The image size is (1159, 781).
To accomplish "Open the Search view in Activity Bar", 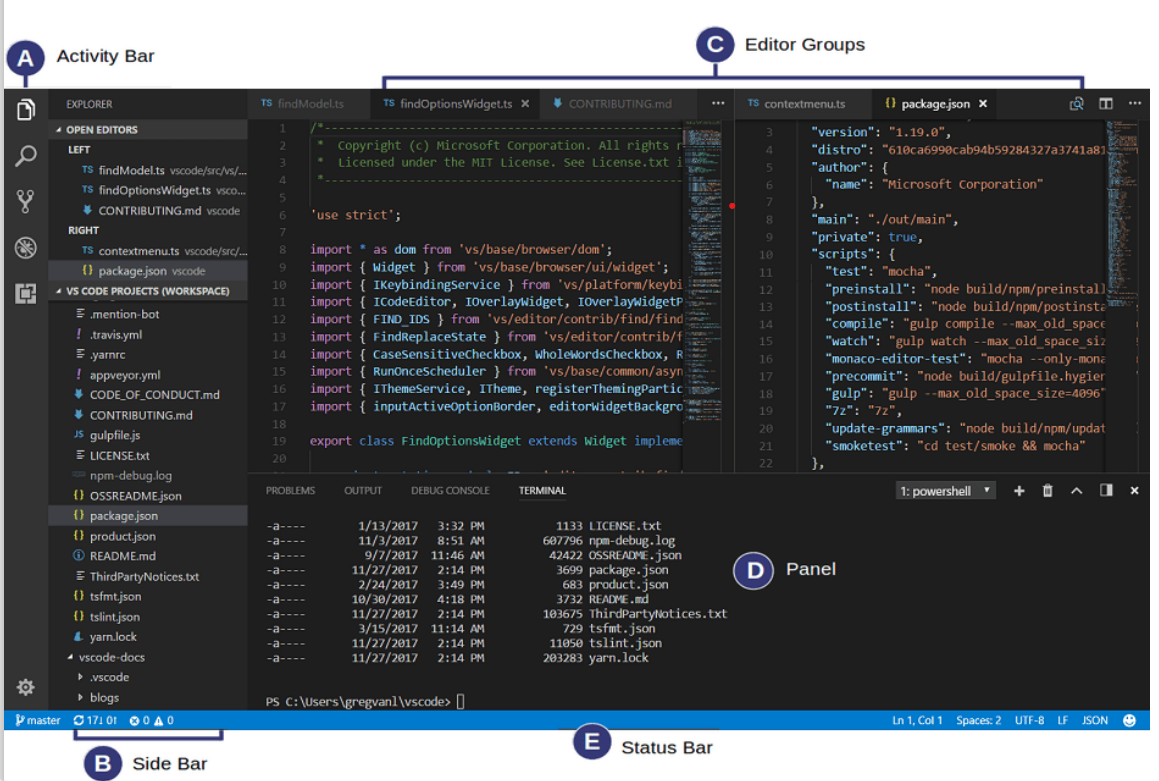I will 26,155.
